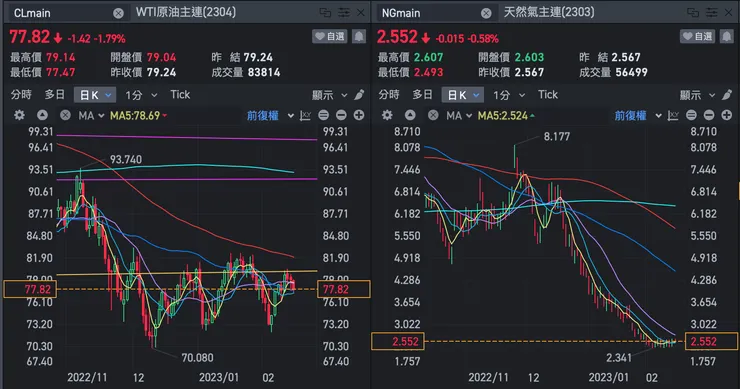Open 前復權 adjustment dropdown on WTI chart
The image size is (740, 389).
(270, 115)
